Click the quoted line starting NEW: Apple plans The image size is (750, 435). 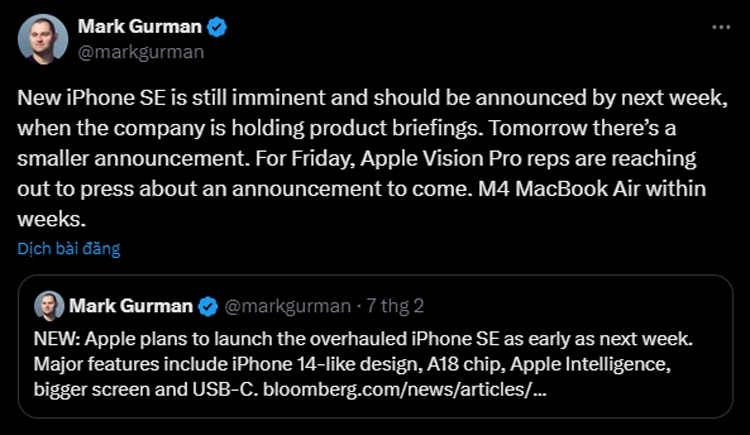(x=363, y=339)
